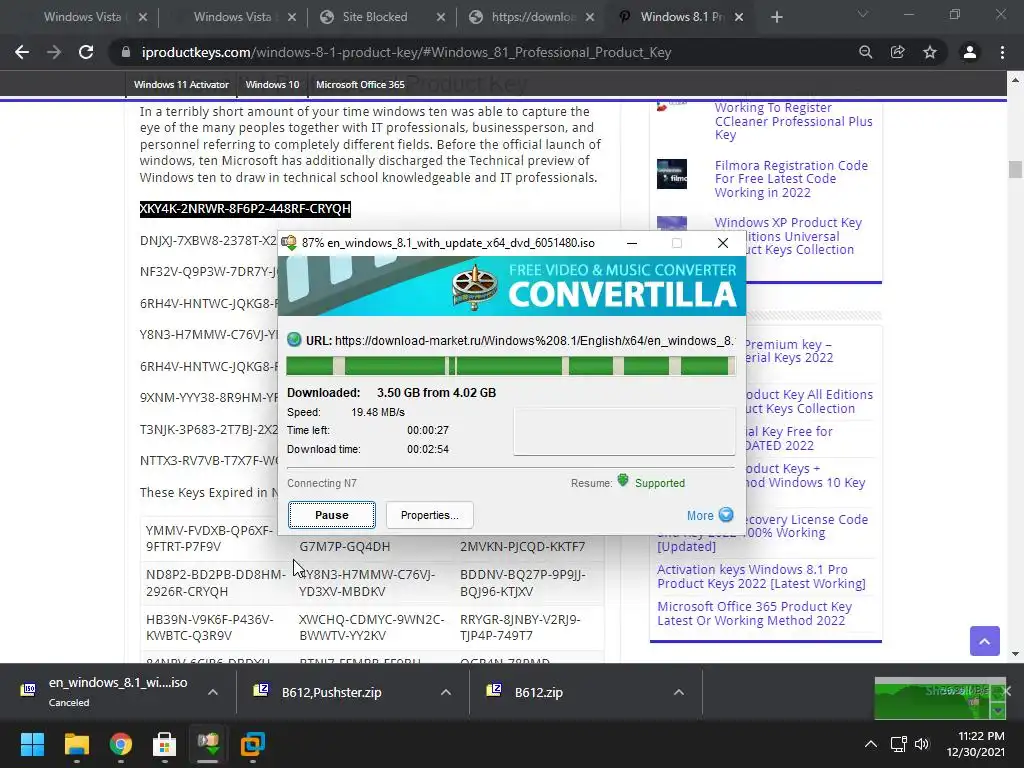Image resolution: width=1024 pixels, height=768 pixels.
Task: Open a new browser tab
Action: click(776, 17)
